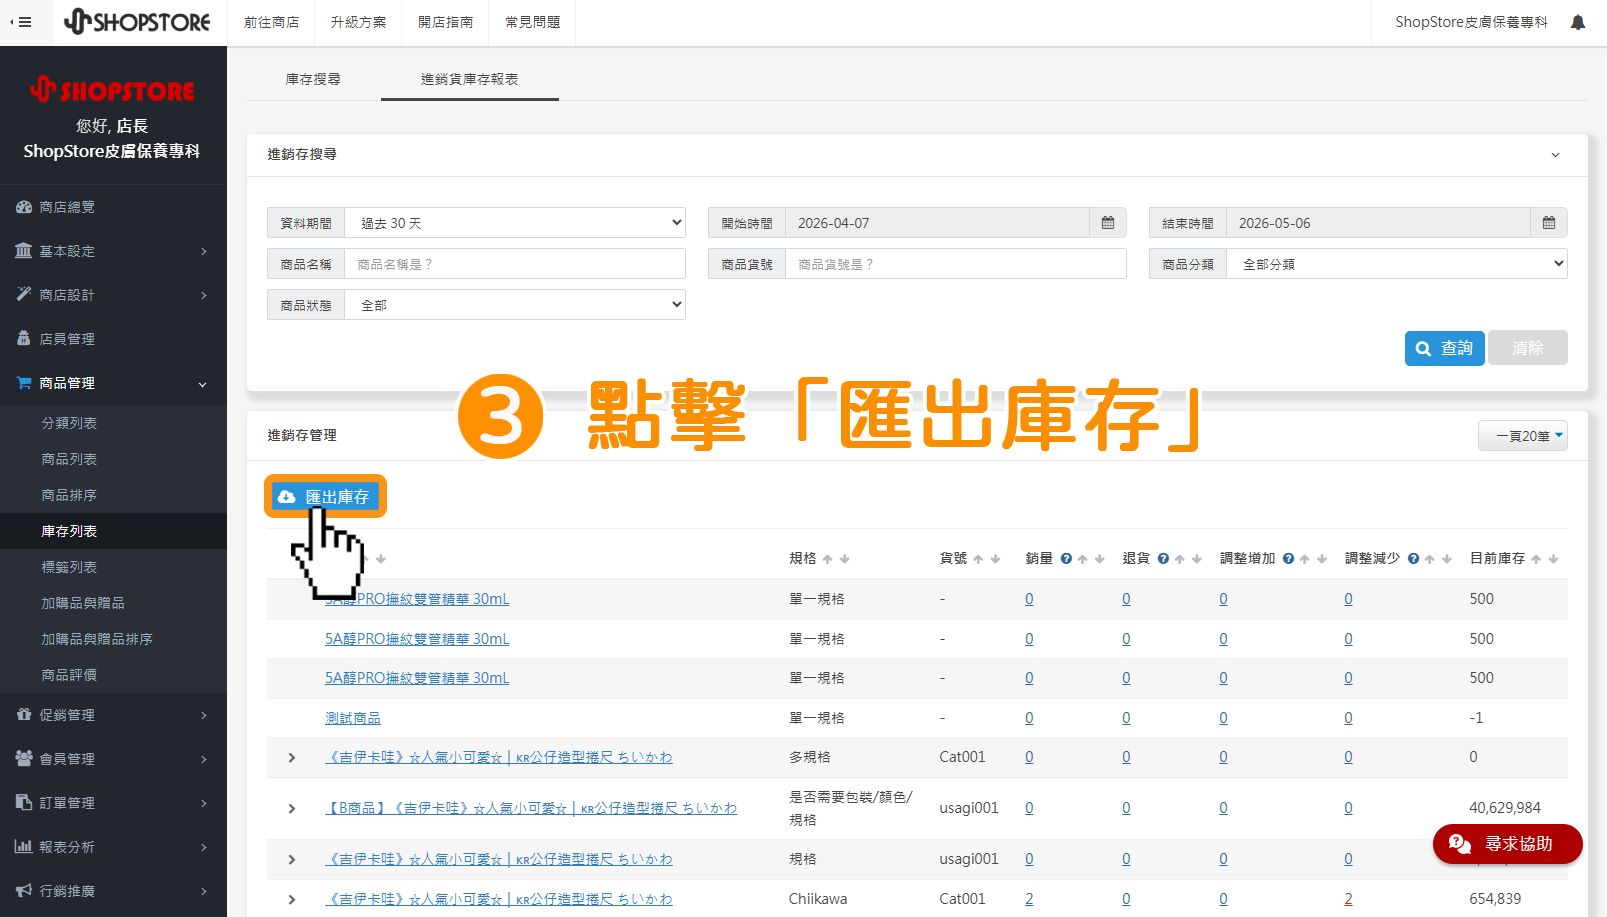The width and height of the screenshot is (1607, 917).
Task: Open the 一頁20筆 page size dropdown
Action: [x=1523, y=436]
